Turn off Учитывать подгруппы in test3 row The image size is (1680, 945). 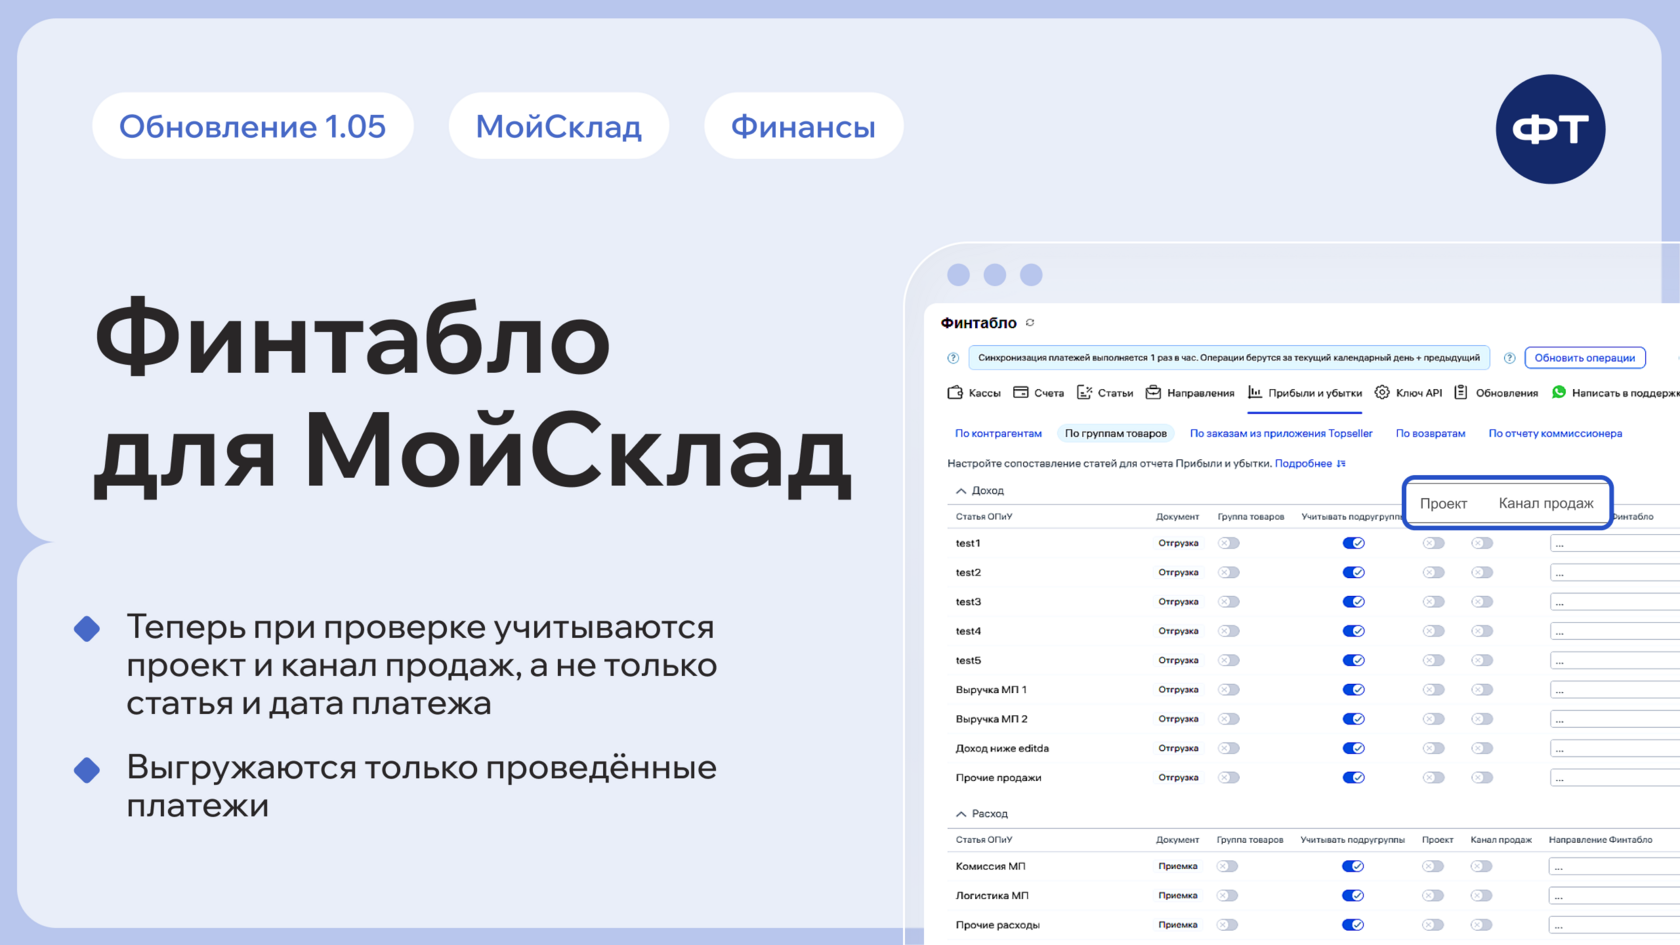[x=1354, y=602]
